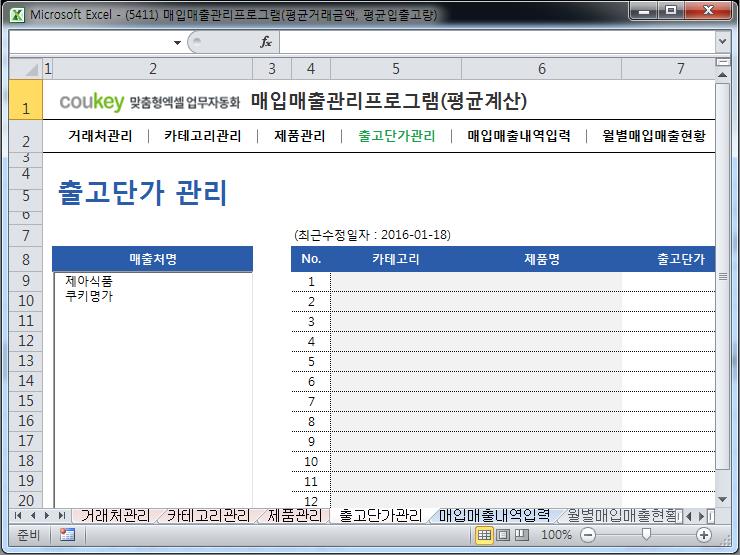Click the formula bar input field
The width and height of the screenshot is (740, 555).
(x=497, y=42)
